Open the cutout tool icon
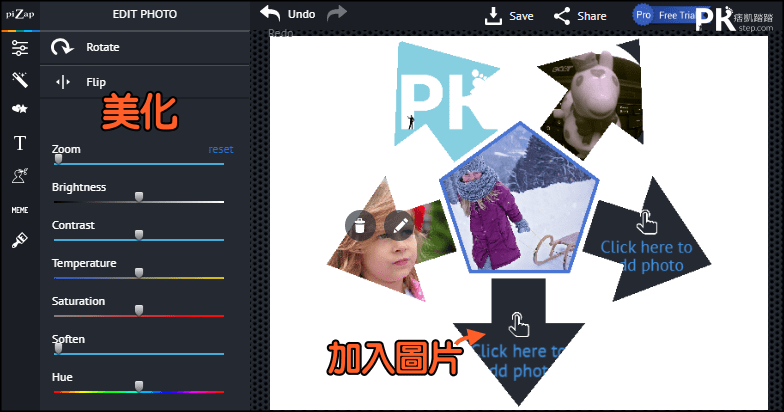This screenshot has height=412, width=784. (x=20, y=176)
